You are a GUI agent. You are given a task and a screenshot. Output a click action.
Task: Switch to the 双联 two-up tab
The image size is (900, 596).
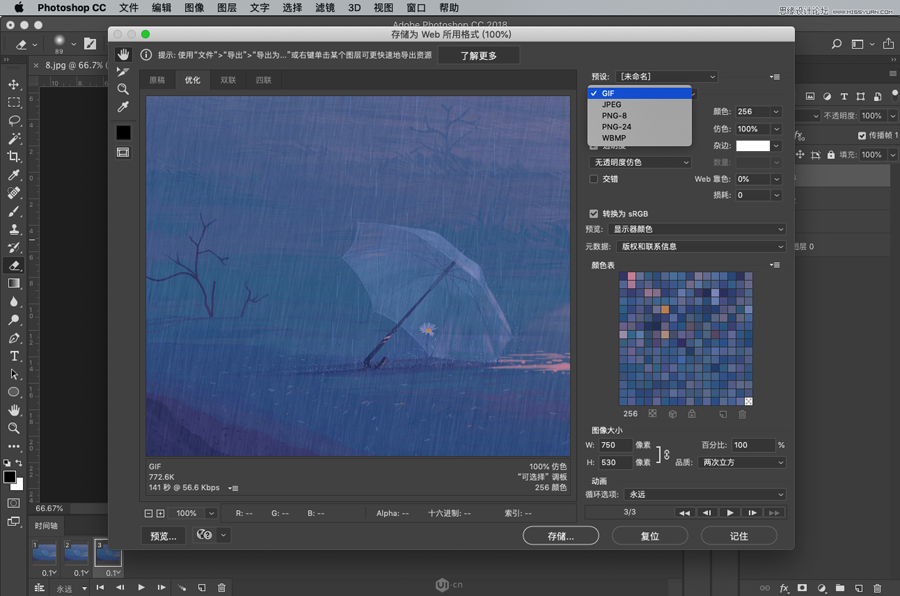pyautogui.click(x=228, y=80)
